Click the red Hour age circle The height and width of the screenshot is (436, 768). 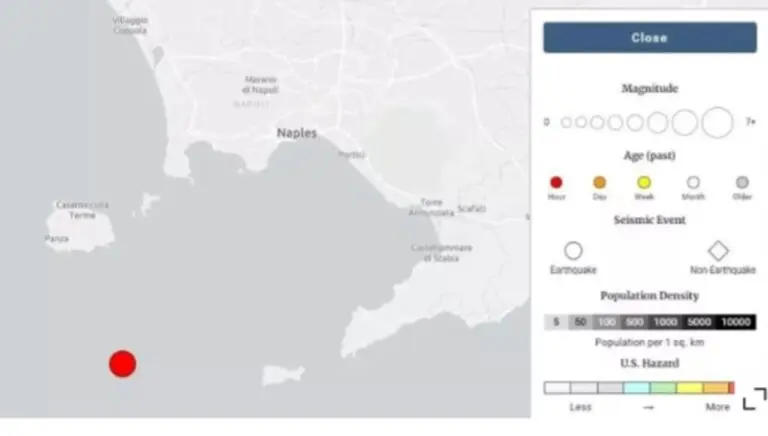pyautogui.click(x=556, y=183)
